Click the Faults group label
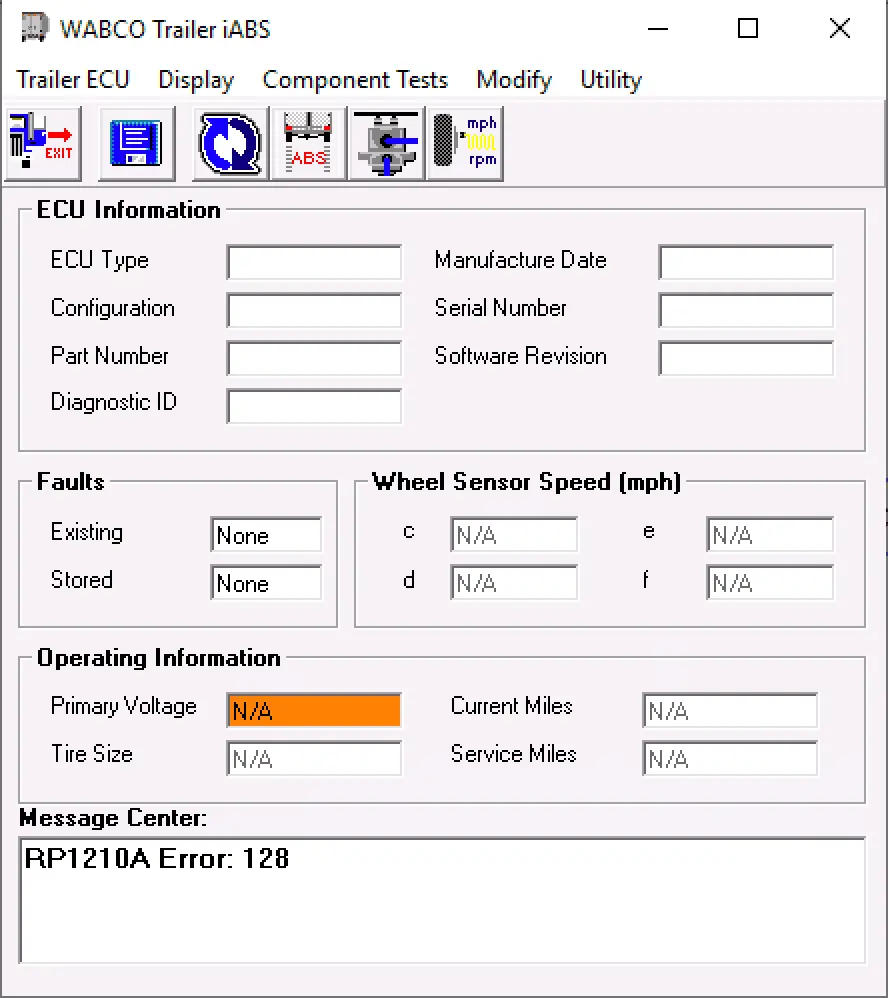Viewport: 888px width, 998px height. (x=71, y=482)
